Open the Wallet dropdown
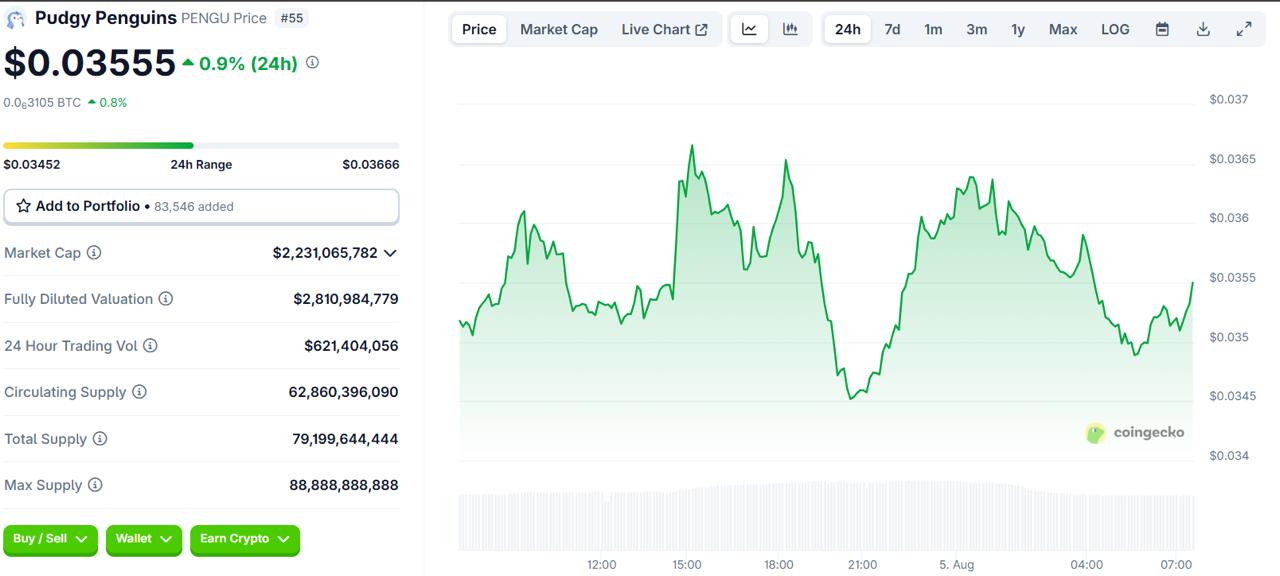 click(x=144, y=539)
